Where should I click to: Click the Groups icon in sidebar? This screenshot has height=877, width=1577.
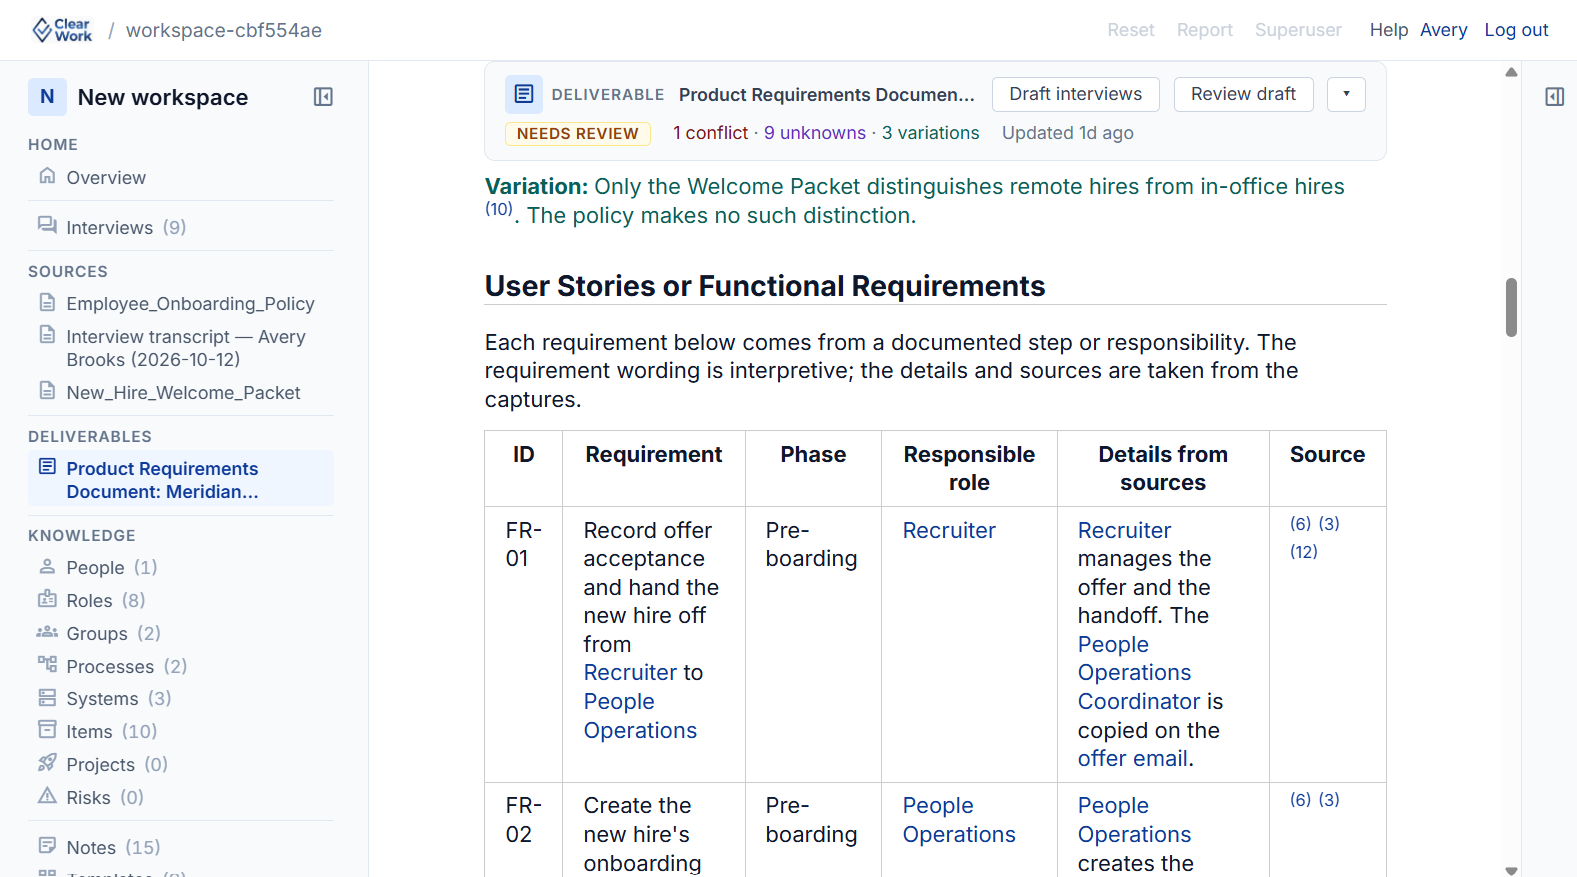click(x=47, y=632)
